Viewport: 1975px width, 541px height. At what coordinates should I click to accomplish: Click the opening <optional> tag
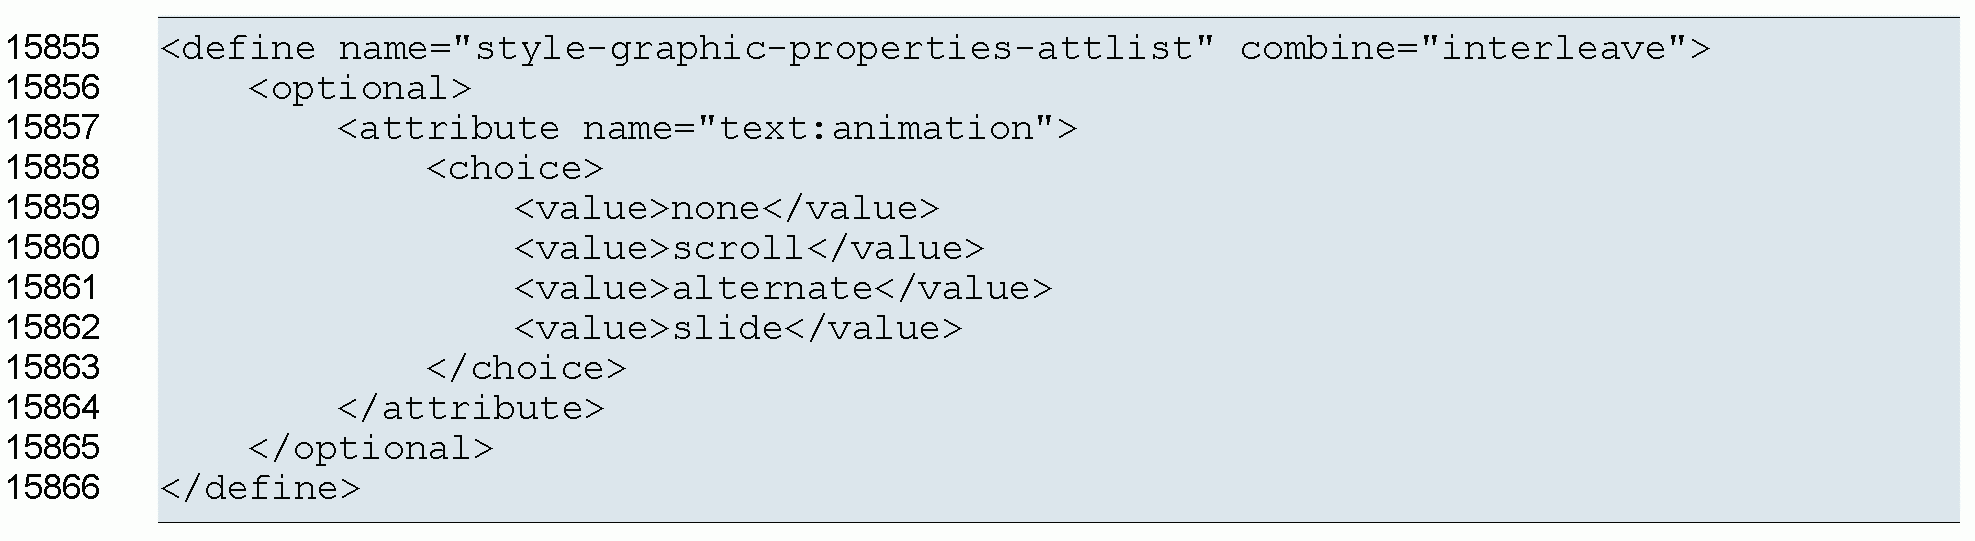360,88
